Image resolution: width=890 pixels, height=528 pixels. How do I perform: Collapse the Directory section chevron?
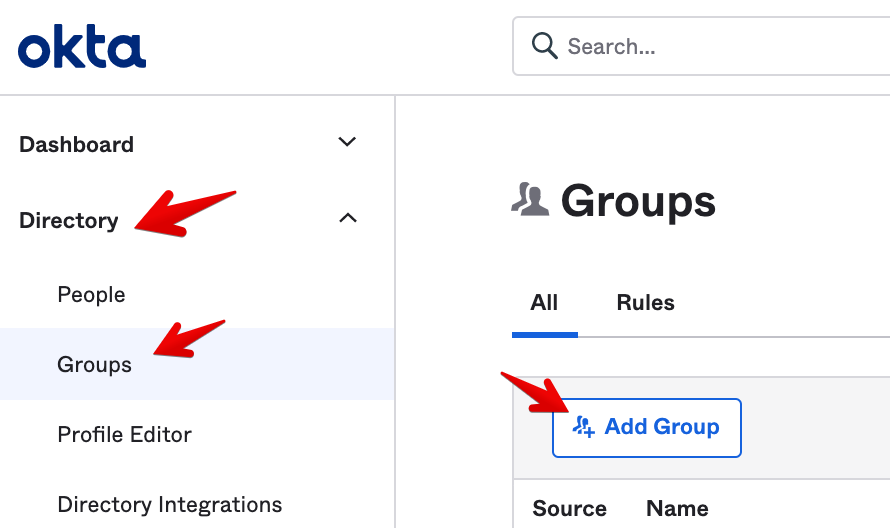(347, 218)
